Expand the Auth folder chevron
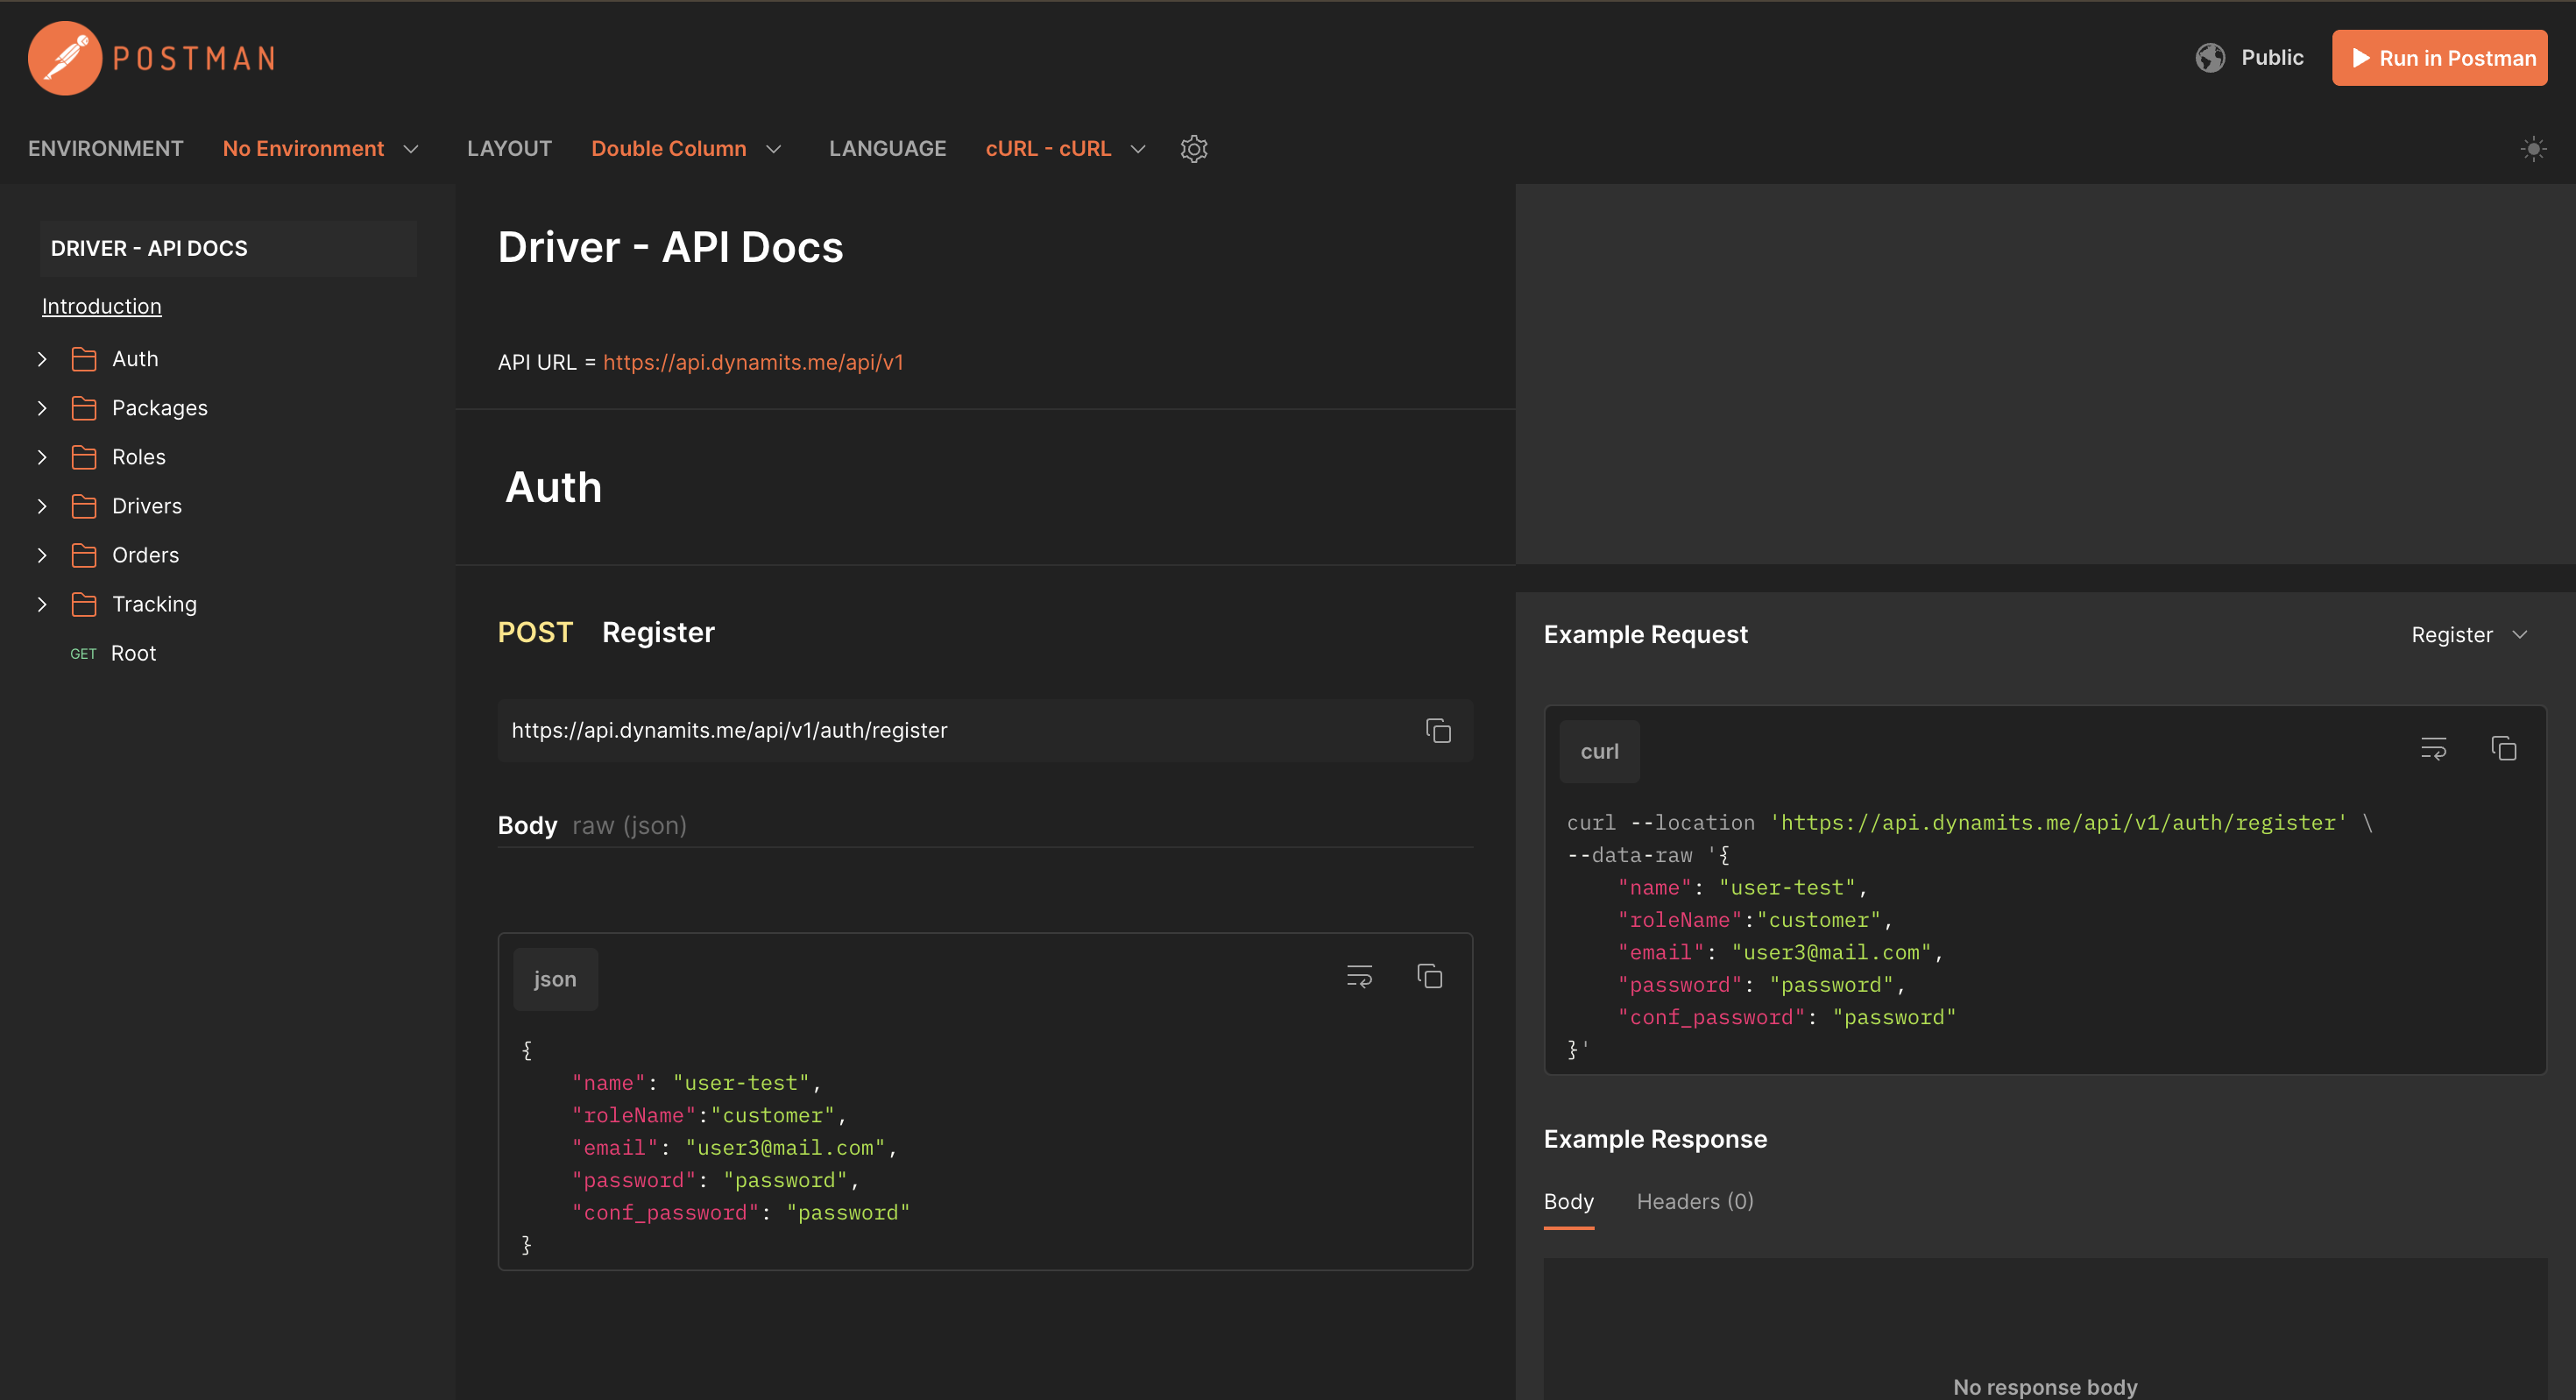This screenshot has width=2576, height=1400. click(x=42, y=359)
